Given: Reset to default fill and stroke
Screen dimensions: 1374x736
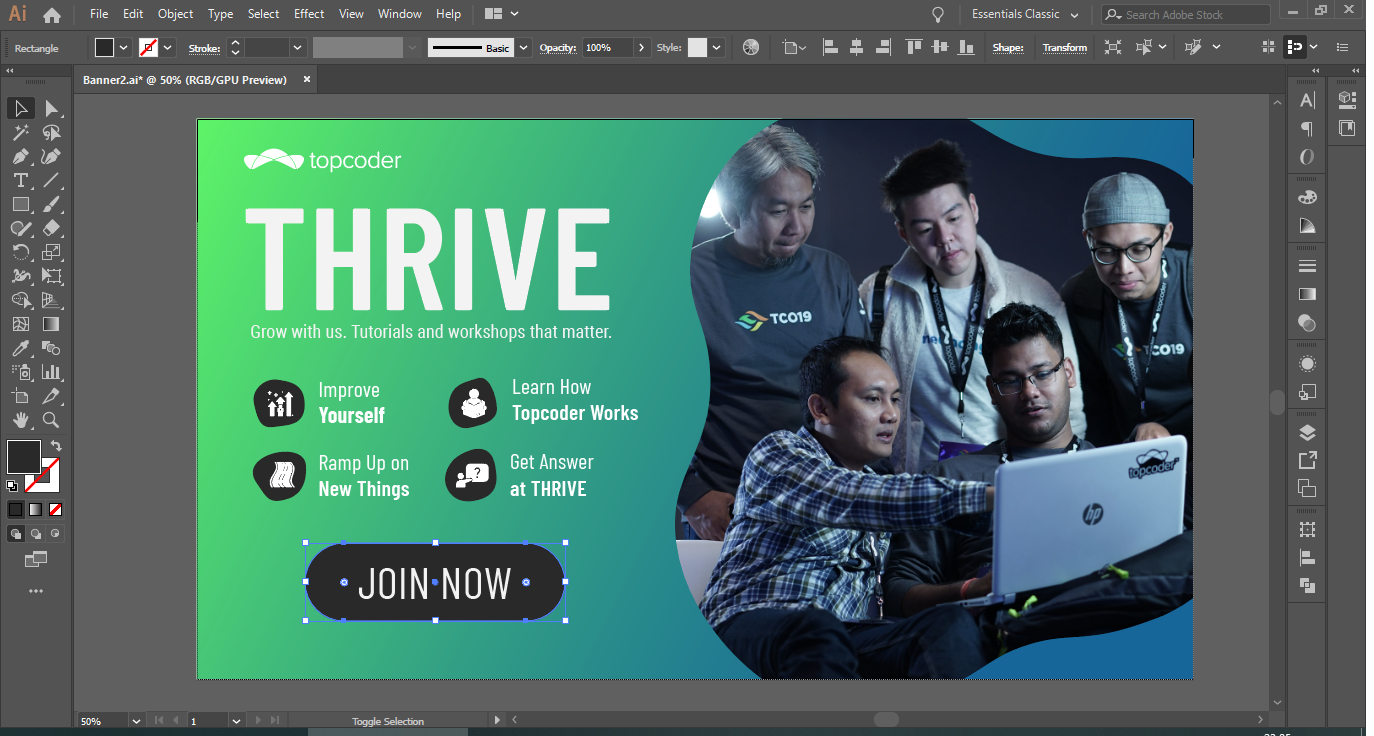Looking at the screenshot, I should (x=12, y=486).
